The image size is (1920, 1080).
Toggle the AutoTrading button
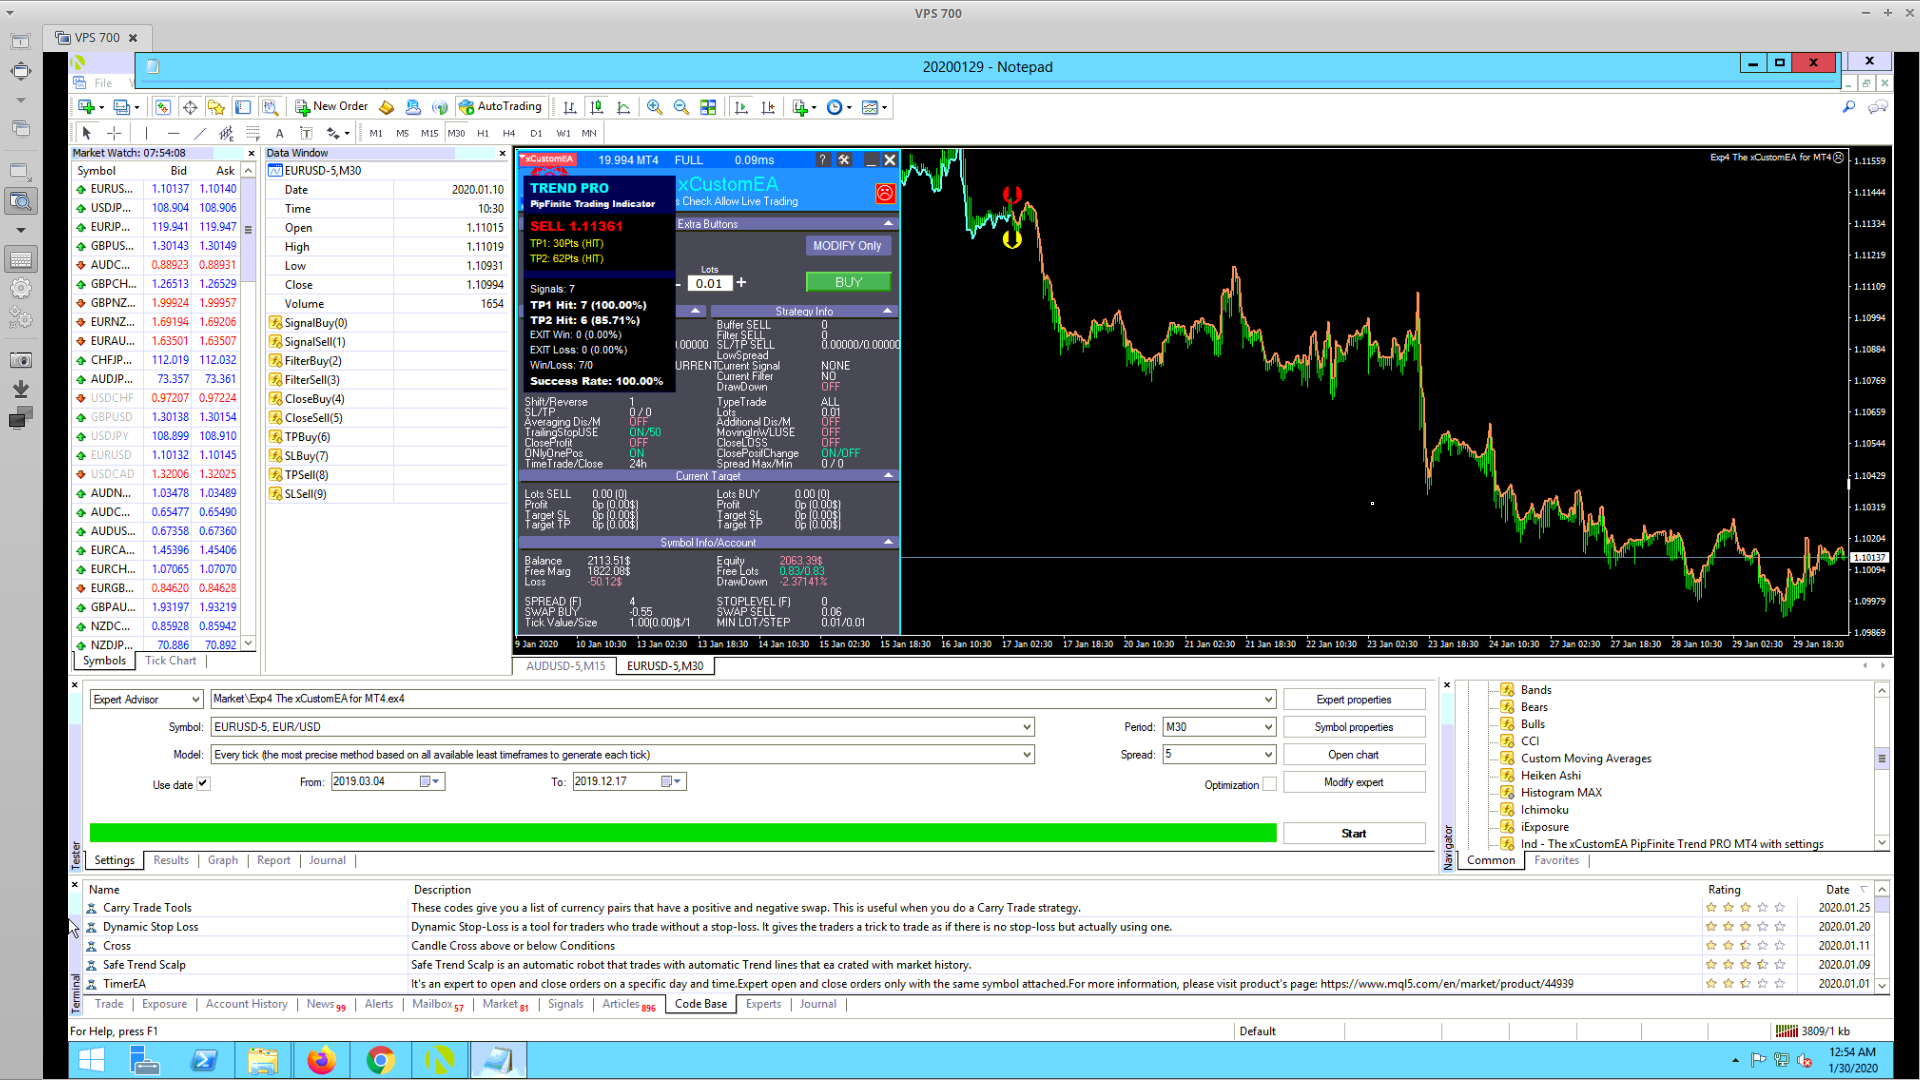coord(500,107)
